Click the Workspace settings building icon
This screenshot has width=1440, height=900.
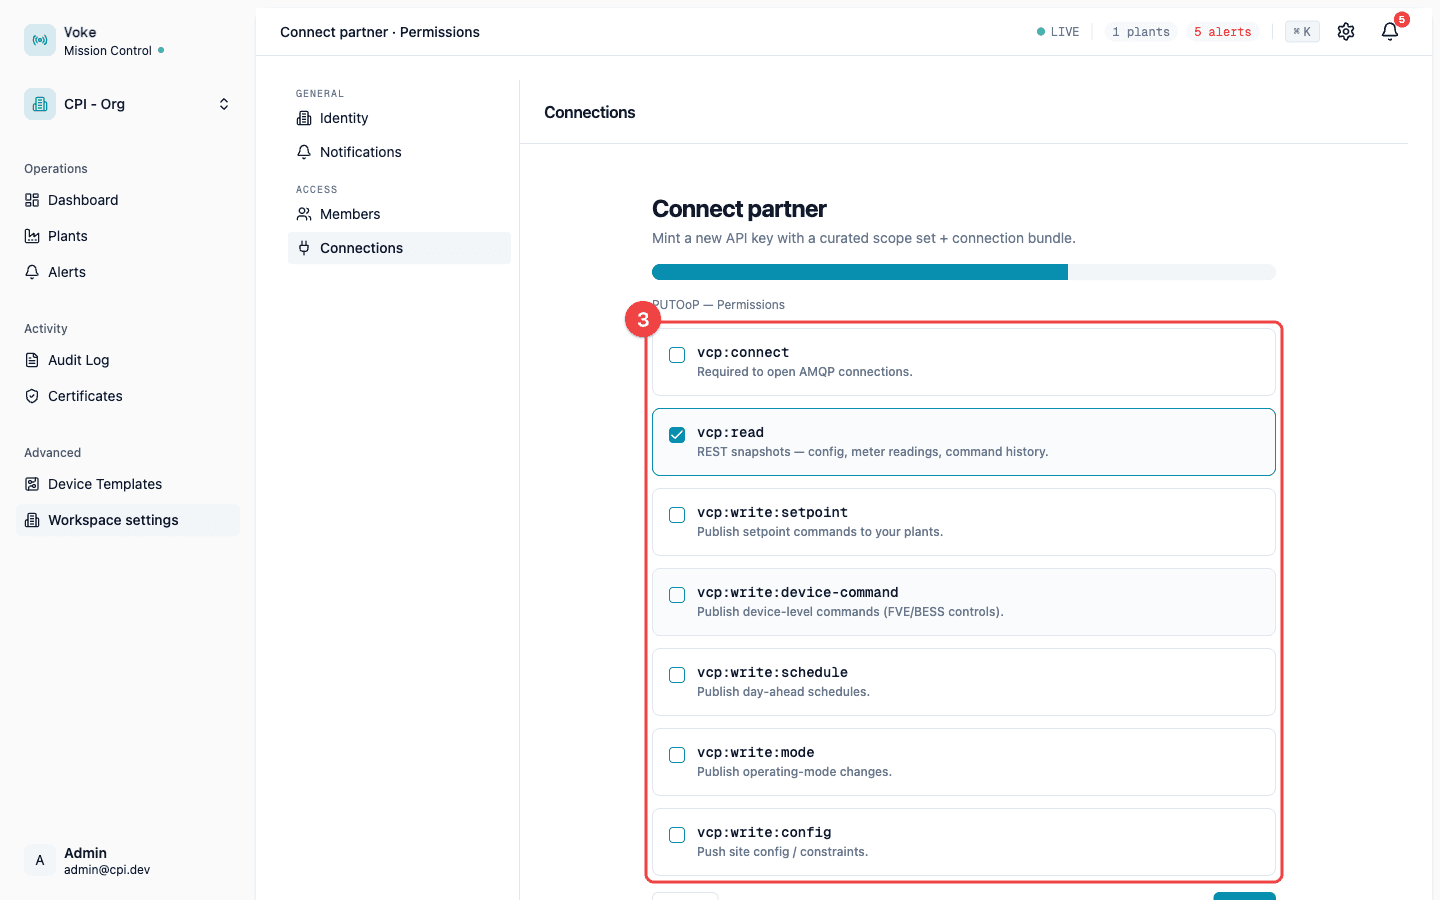[x=32, y=520]
